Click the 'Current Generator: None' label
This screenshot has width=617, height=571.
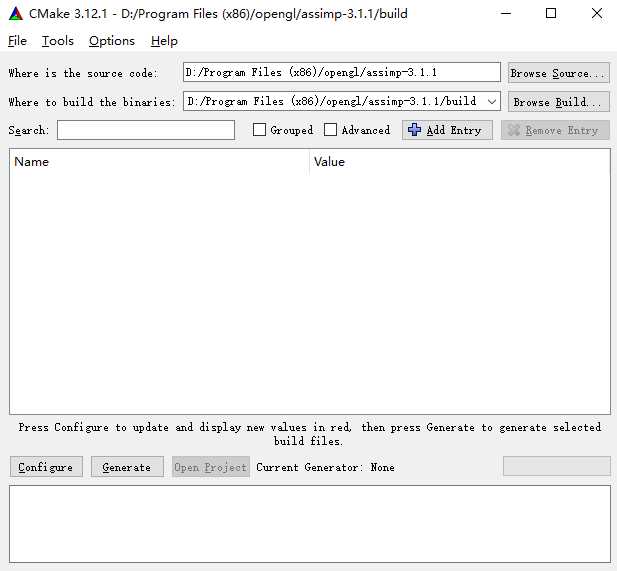coord(325,467)
